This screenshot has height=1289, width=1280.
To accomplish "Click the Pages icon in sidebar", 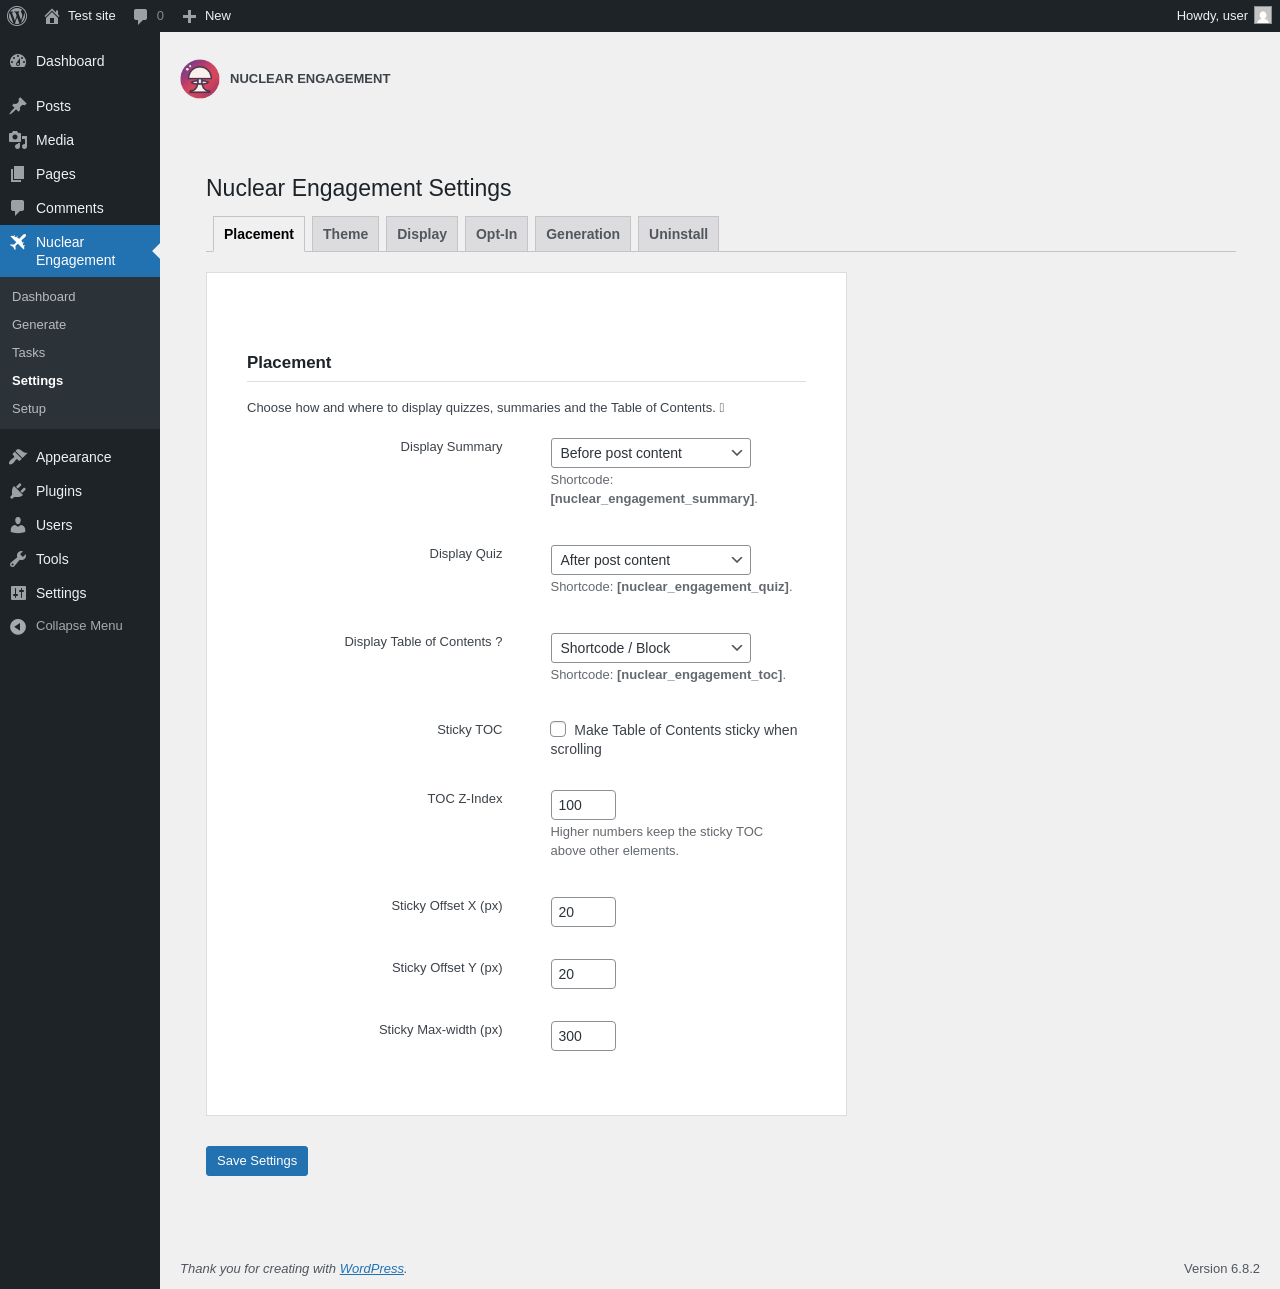I will 18,174.
